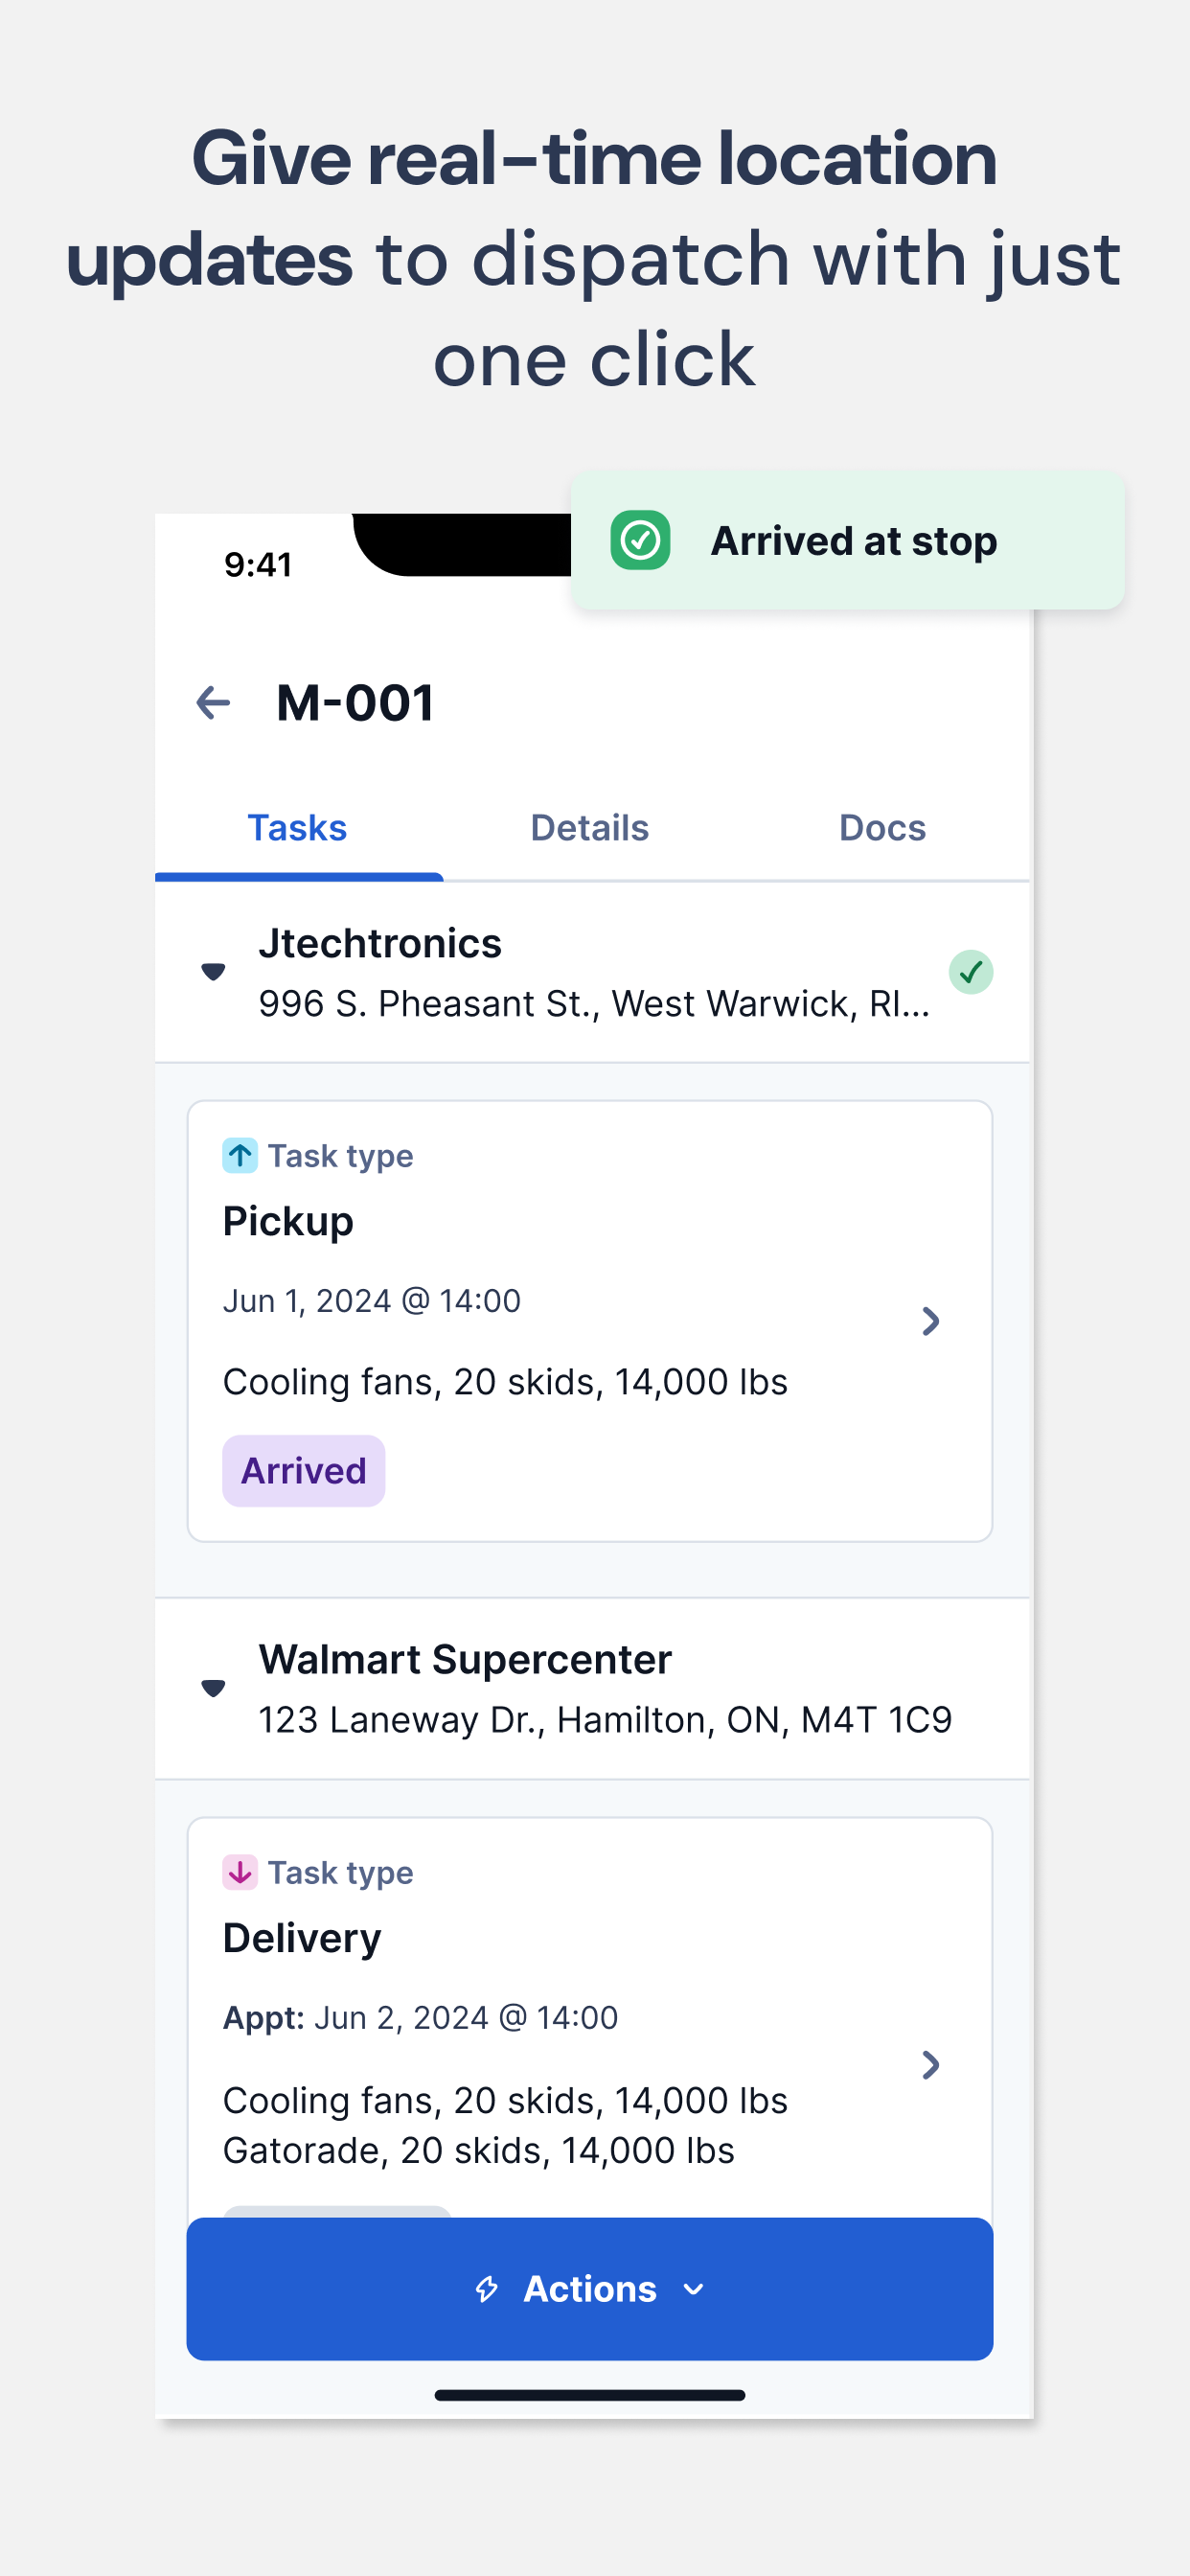
Task: Expand the Actions dropdown chevron
Action: click(x=693, y=2289)
